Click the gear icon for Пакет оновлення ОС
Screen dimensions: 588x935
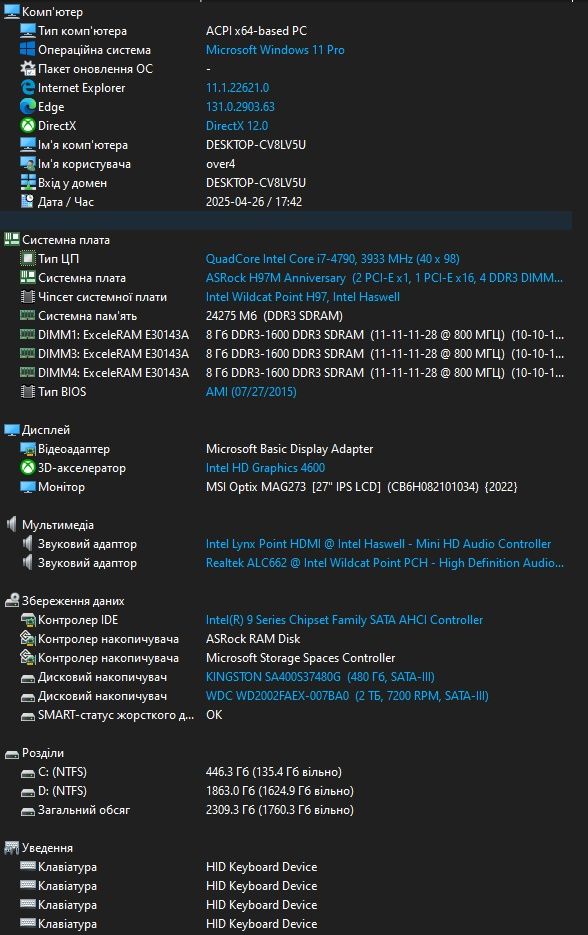pos(27,69)
